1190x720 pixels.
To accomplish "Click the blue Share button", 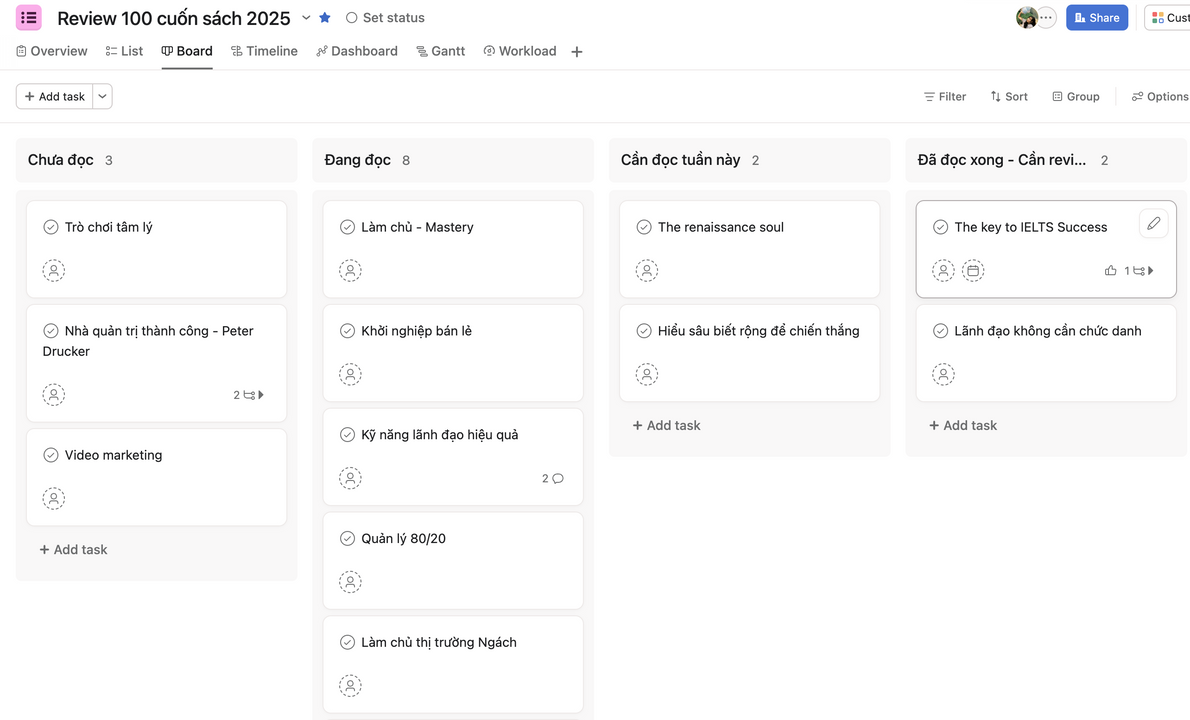I will point(1096,18).
